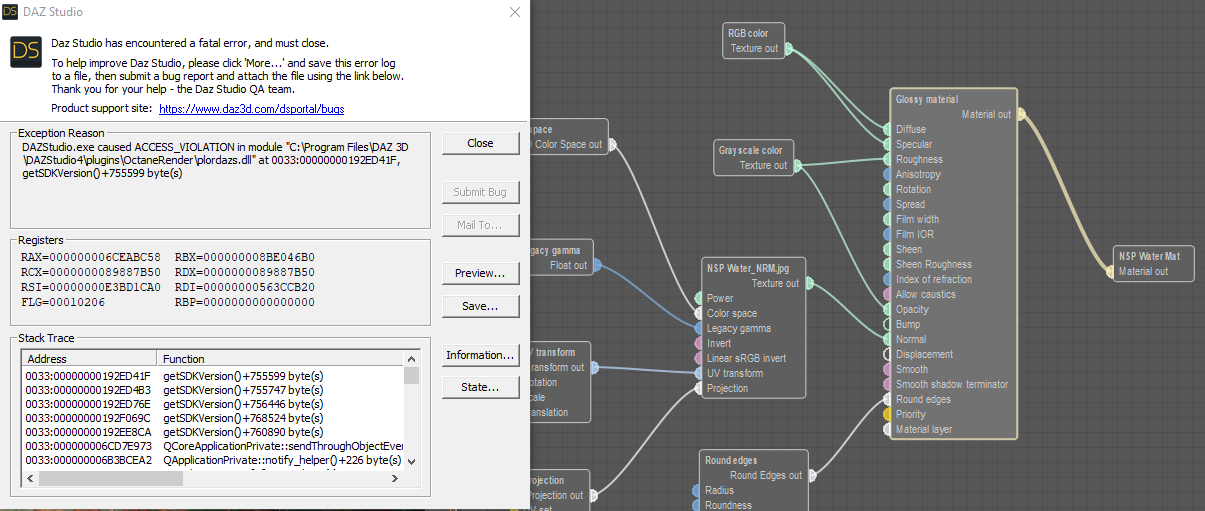Click the NSP Water Mat Material out pin
The height and width of the screenshot is (511, 1205).
pyautogui.click(x=1110, y=271)
